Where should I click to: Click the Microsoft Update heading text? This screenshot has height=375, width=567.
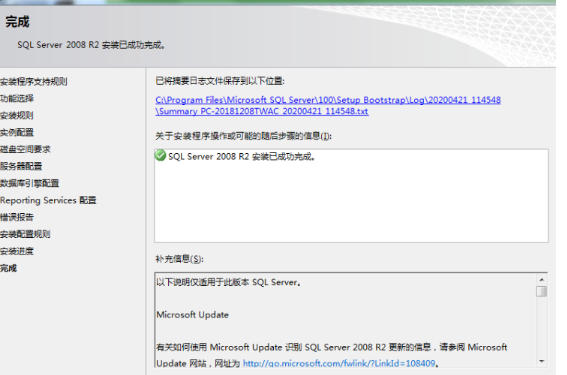[x=192, y=315]
